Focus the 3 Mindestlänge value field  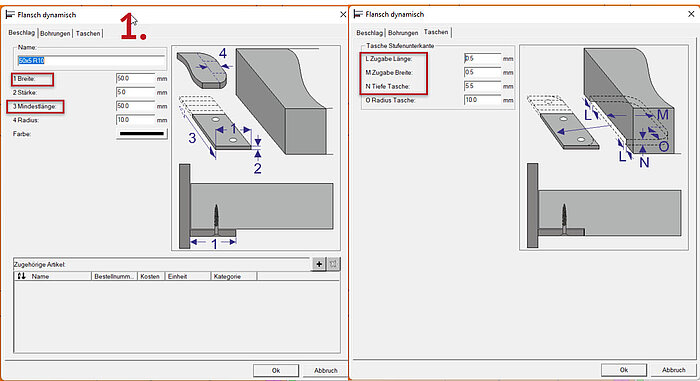pos(135,106)
